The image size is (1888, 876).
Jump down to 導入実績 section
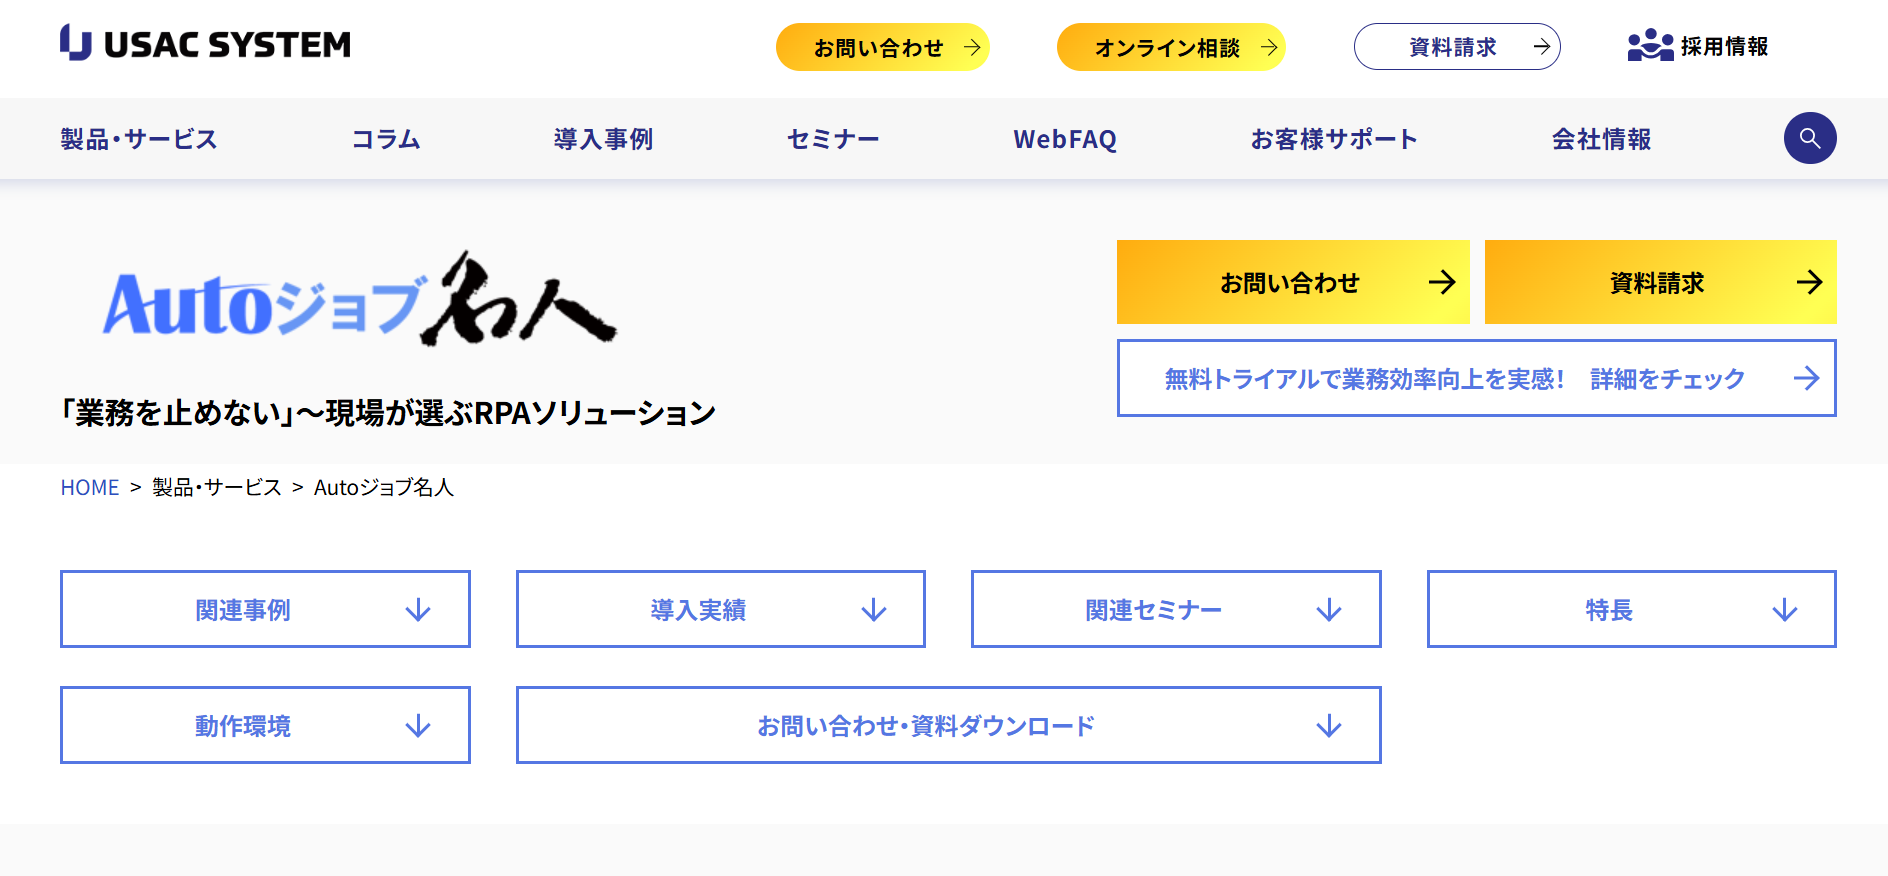coord(720,609)
